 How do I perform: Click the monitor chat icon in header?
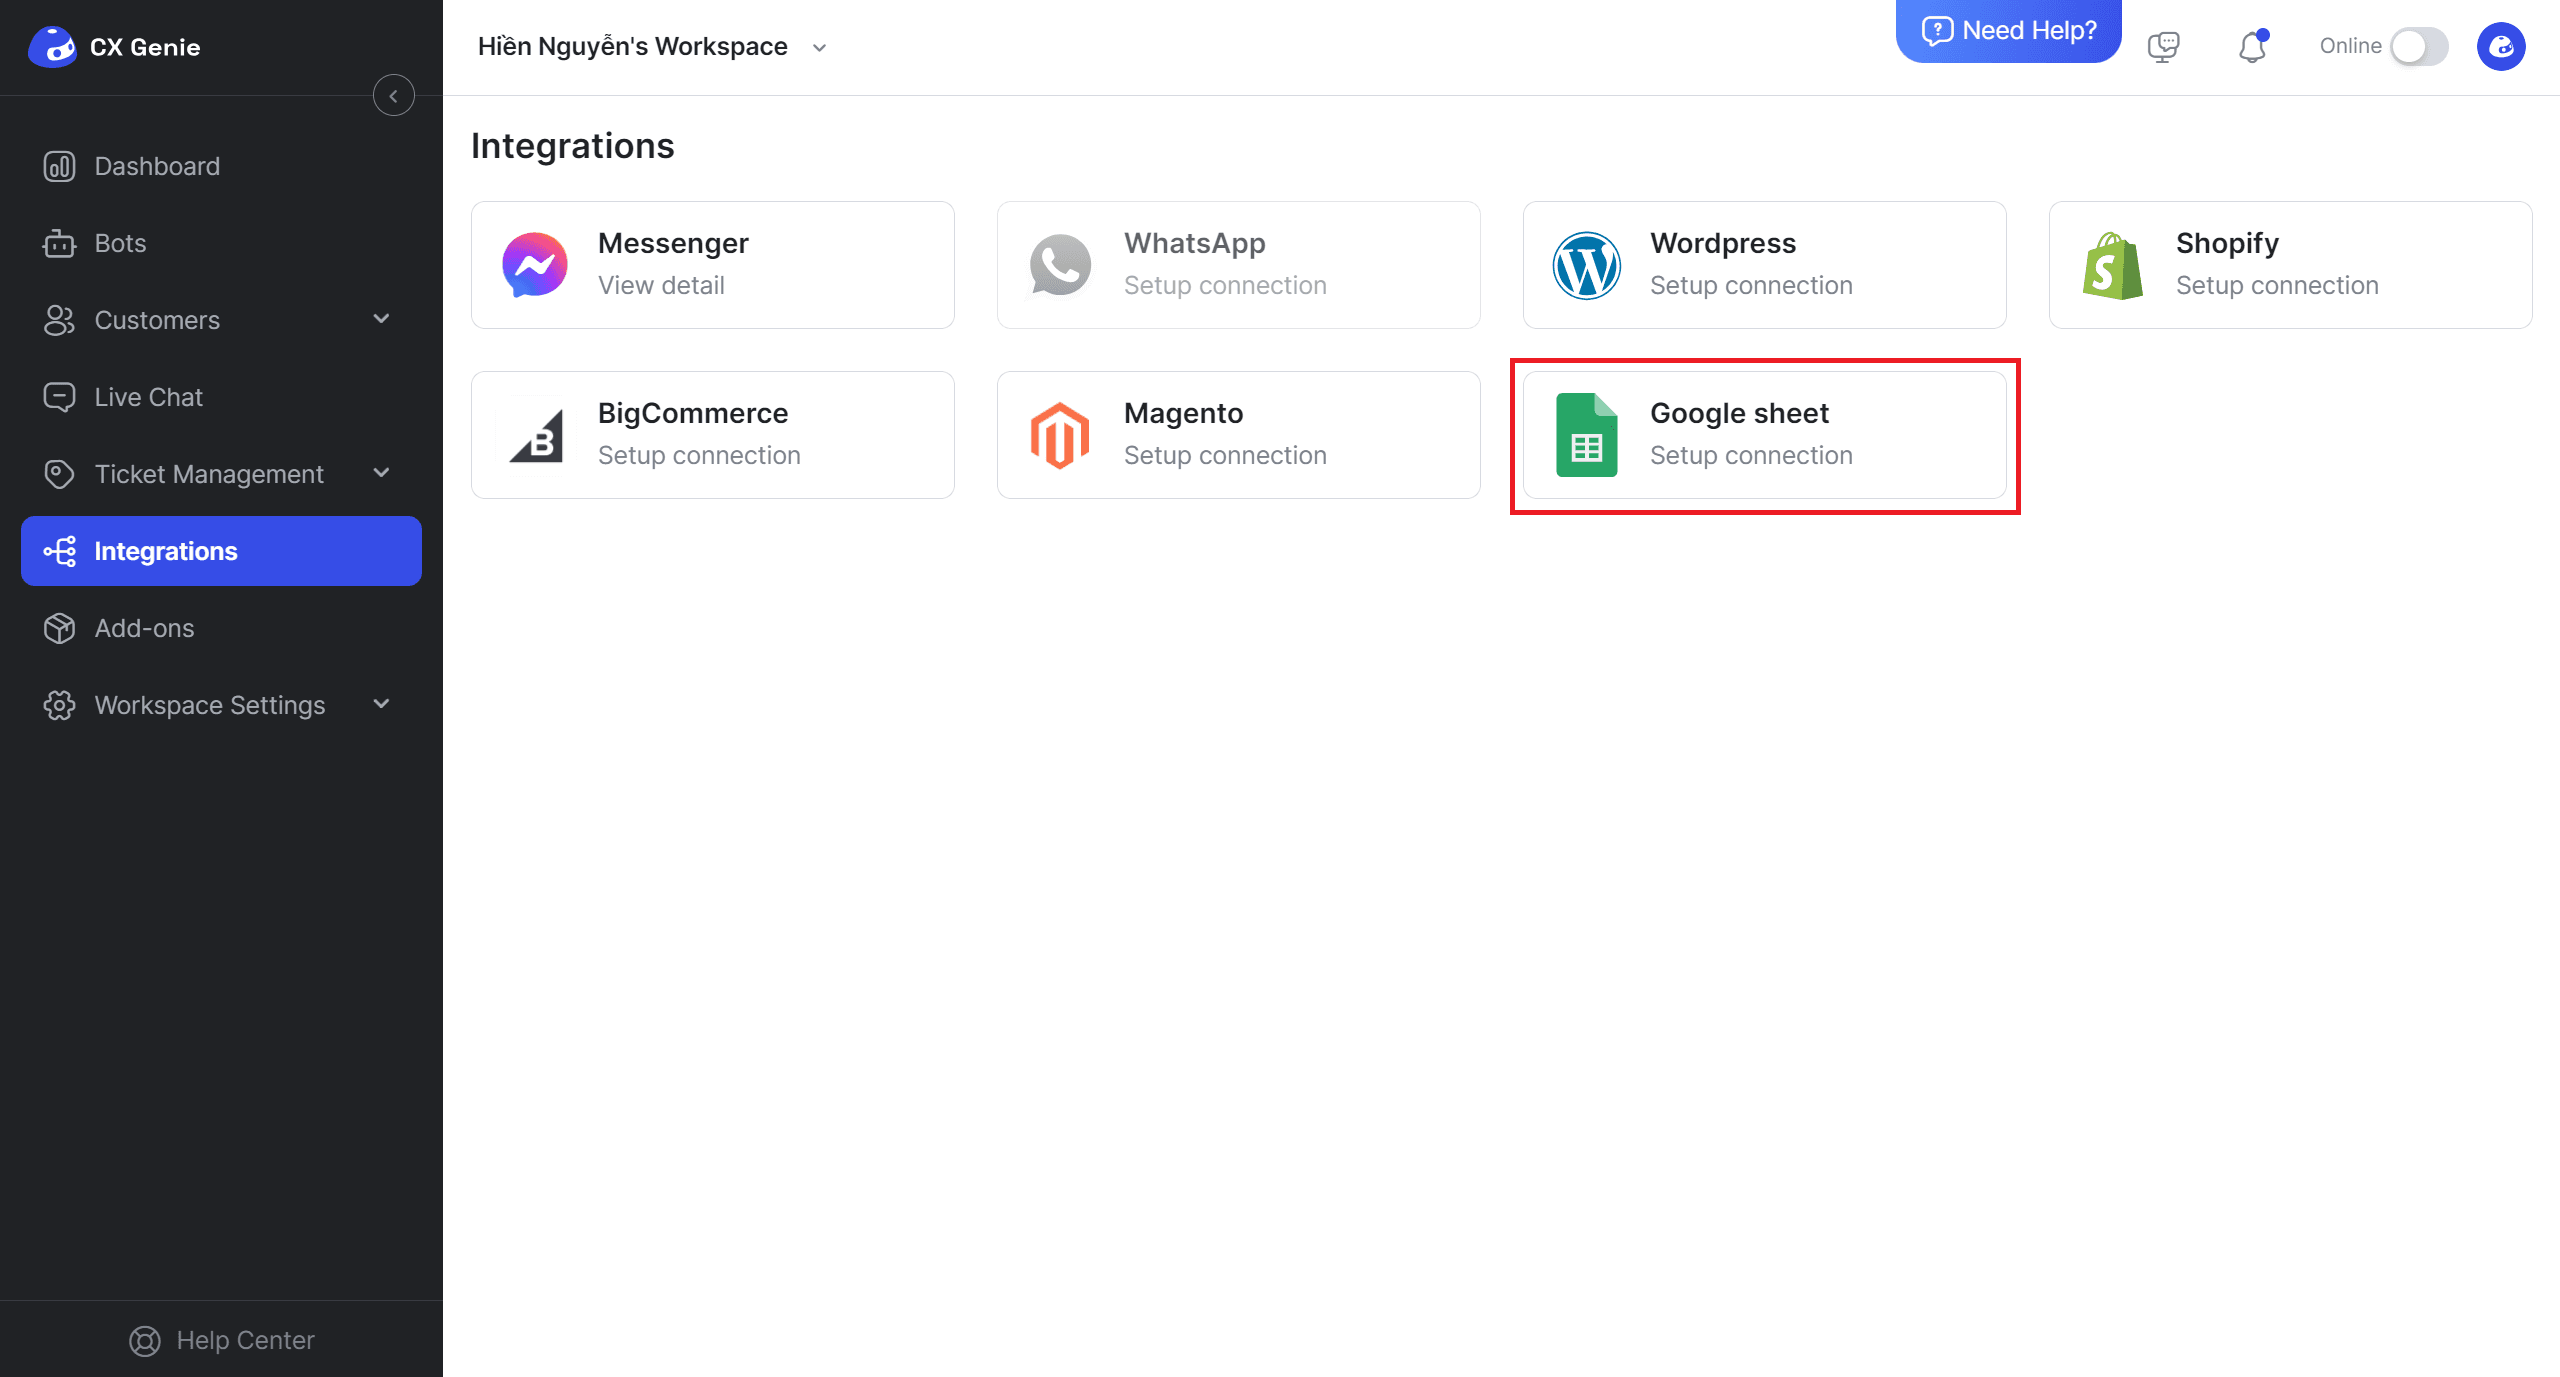2164,46
